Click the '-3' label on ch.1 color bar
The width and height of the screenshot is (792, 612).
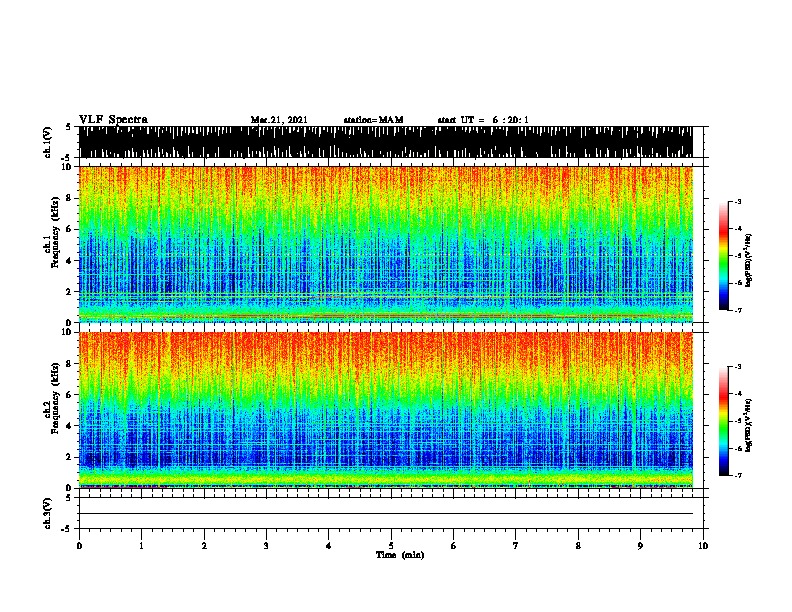pos(738,201)
